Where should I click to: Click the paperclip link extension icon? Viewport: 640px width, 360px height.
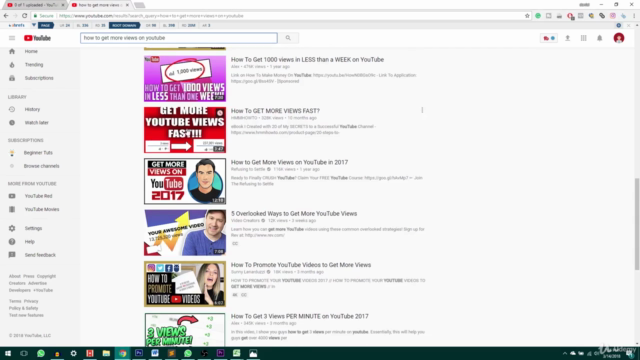click(602, 16)
